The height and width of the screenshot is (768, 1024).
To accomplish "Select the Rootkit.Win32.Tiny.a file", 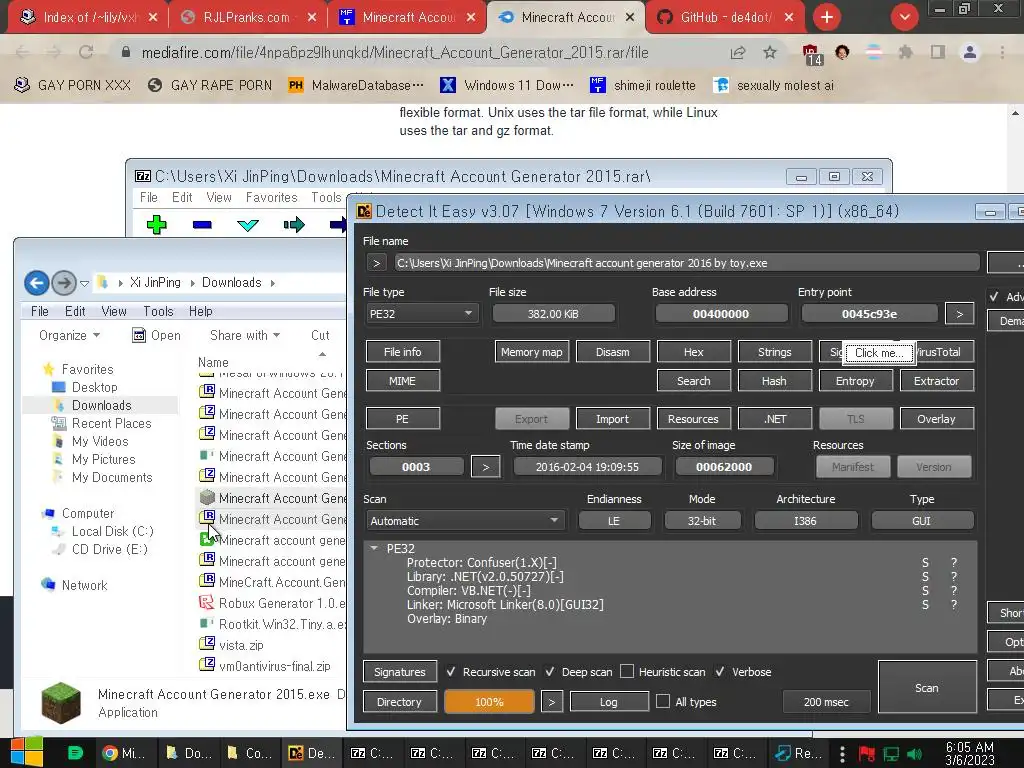I will (x=273, y=624).
